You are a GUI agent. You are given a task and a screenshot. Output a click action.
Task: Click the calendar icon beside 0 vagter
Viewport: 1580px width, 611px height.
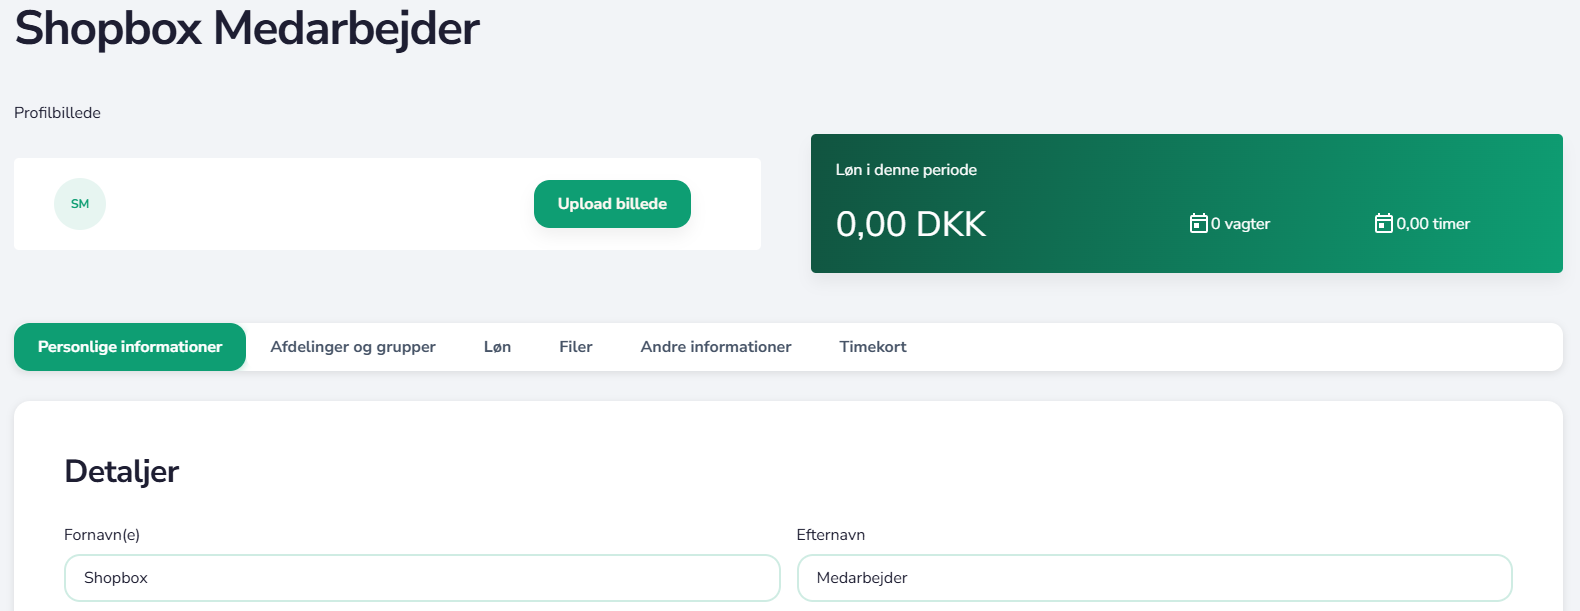tap(1198, 223)
